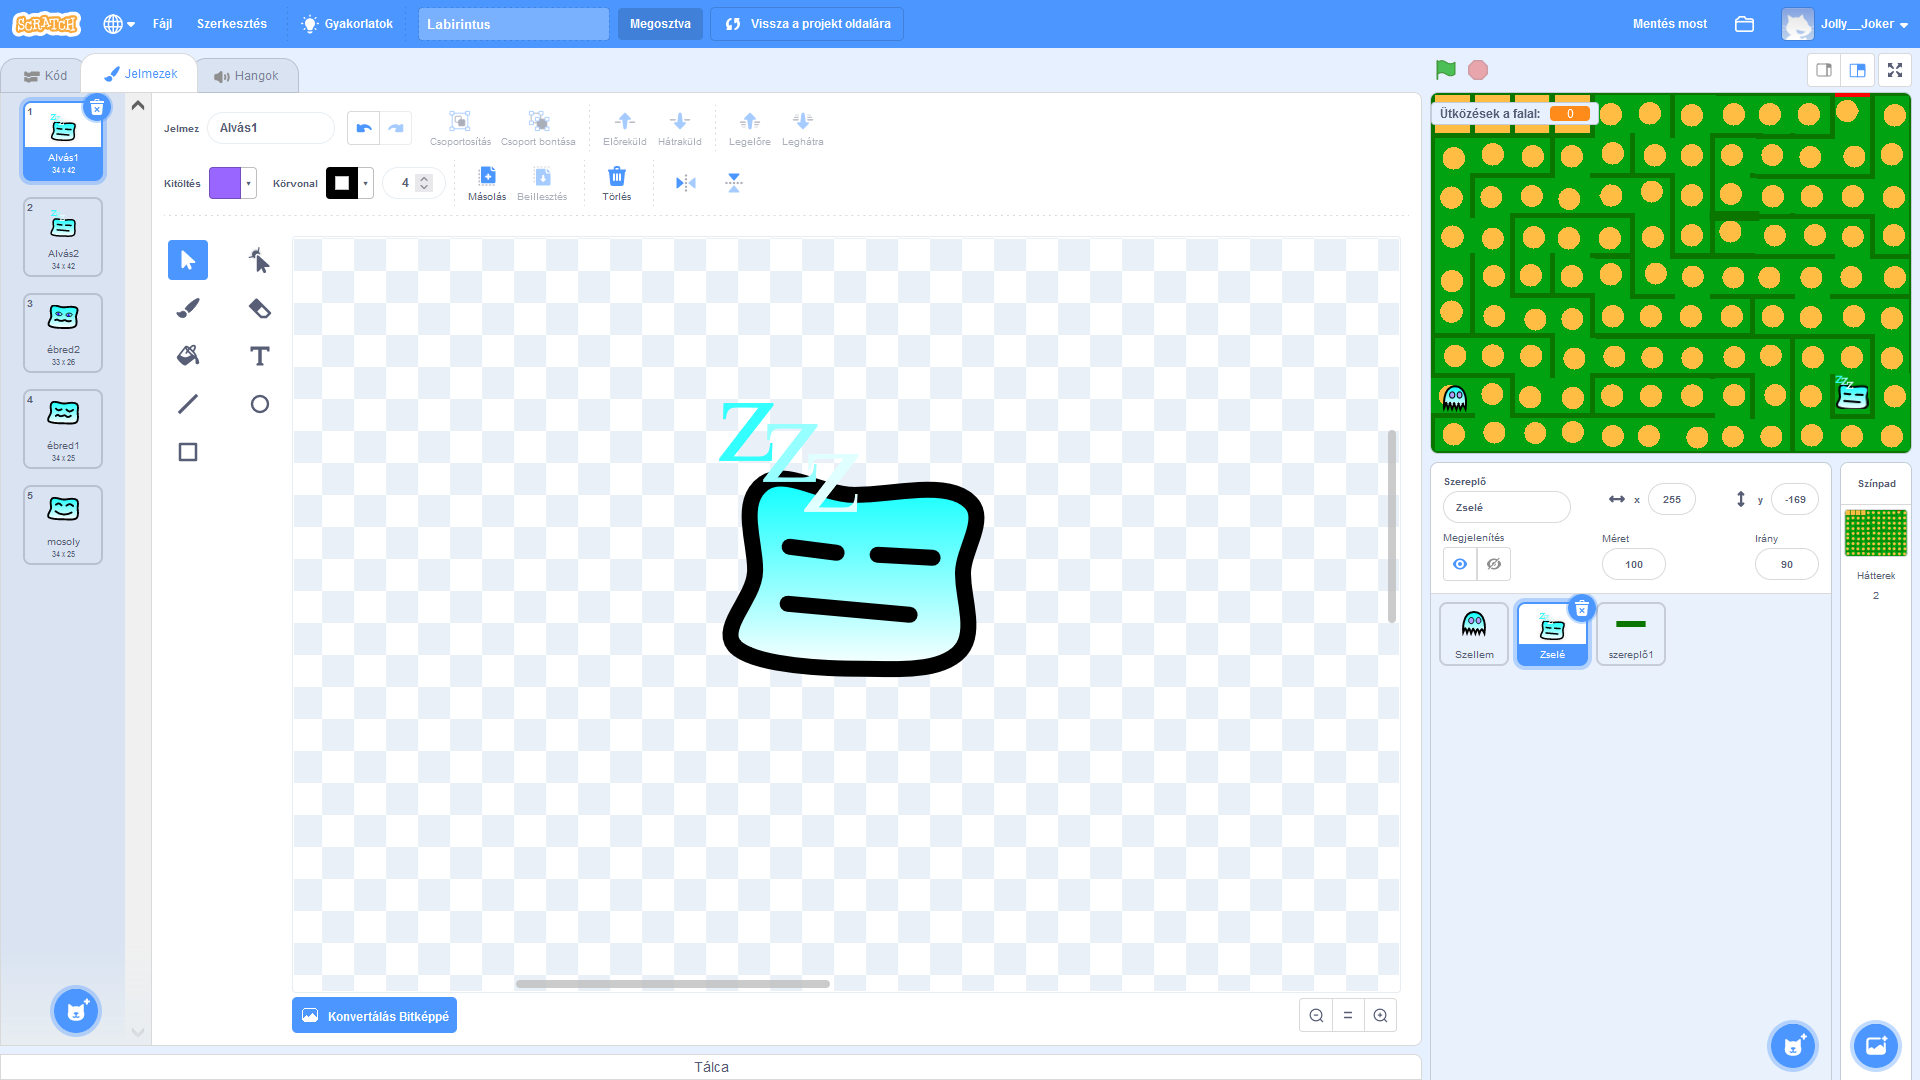Select the Fill bucket tool
Image resolution: width=1920 pixels, height=1080 pixels.
188,356
